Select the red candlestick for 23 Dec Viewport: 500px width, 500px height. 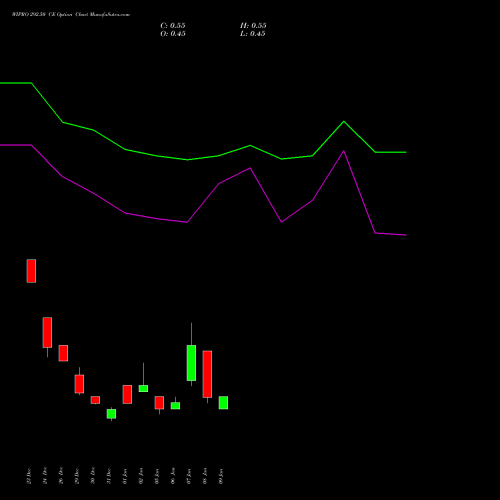pos(31,271)
